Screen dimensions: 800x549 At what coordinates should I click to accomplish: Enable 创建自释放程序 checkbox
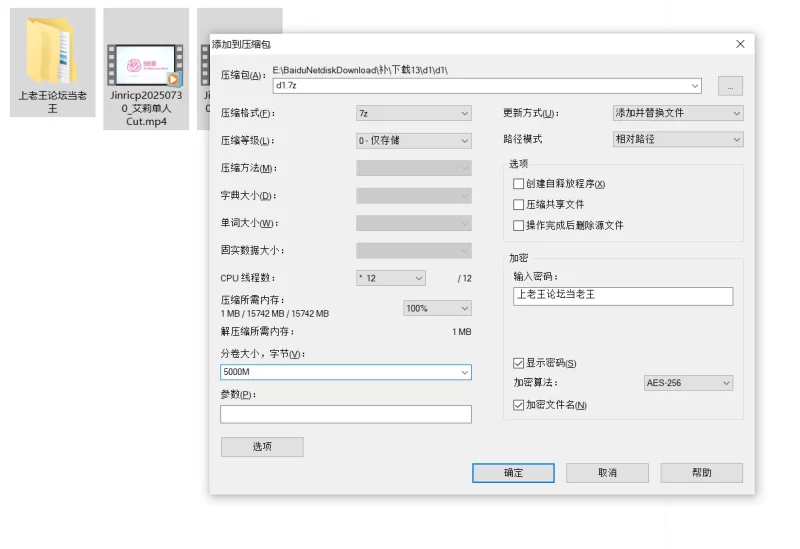518,184
